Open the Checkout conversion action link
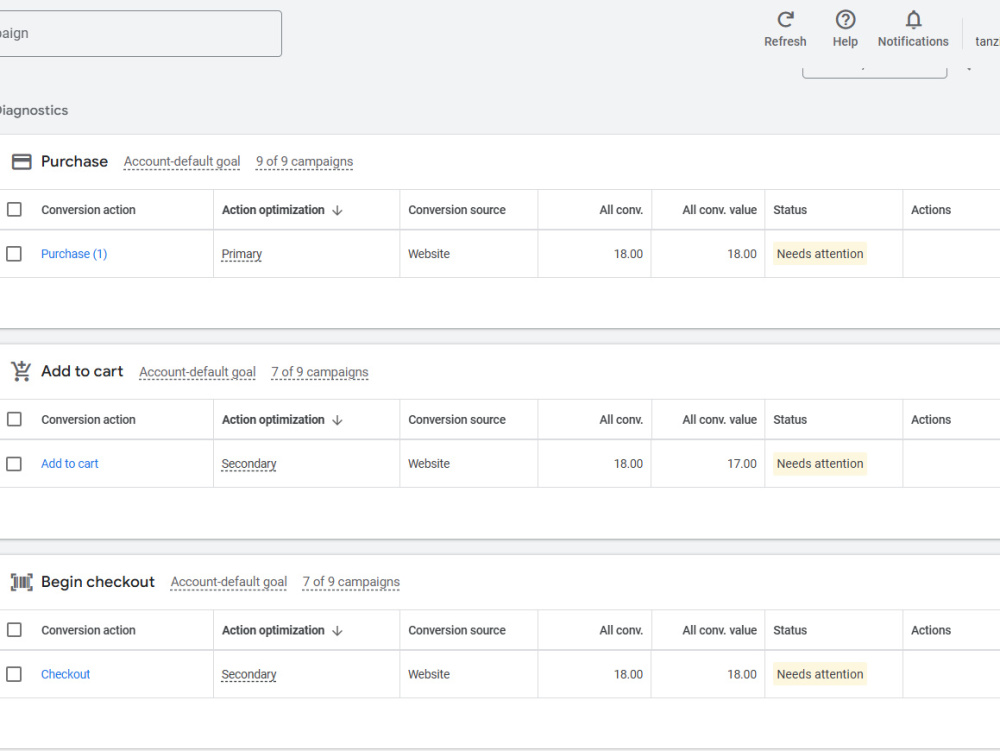The width and height of the screenshot is (1000, 751). [x=65, y=674]
